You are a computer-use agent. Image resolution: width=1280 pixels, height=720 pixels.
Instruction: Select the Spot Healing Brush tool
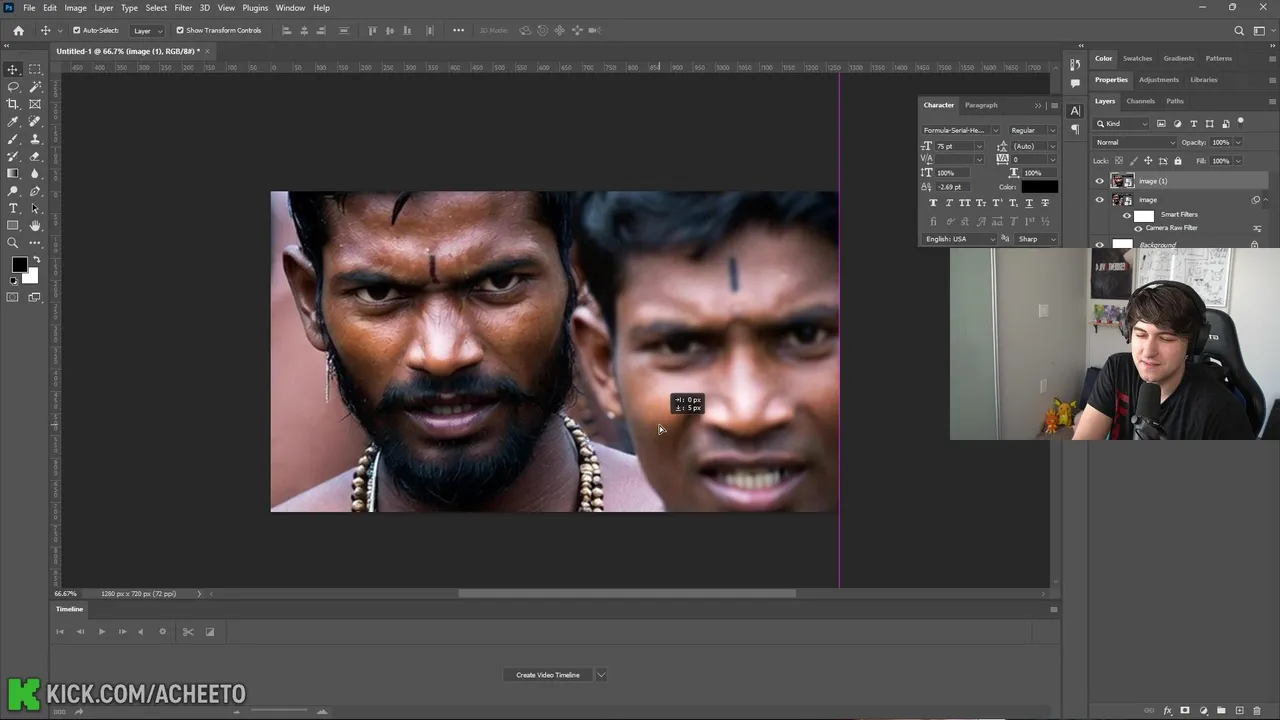[x=35, y=121]
